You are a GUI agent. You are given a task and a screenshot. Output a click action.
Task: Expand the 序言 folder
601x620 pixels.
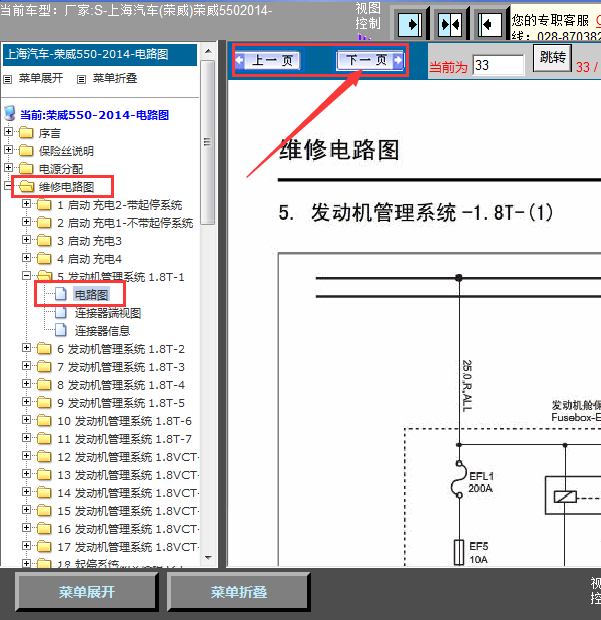point(8,132)
